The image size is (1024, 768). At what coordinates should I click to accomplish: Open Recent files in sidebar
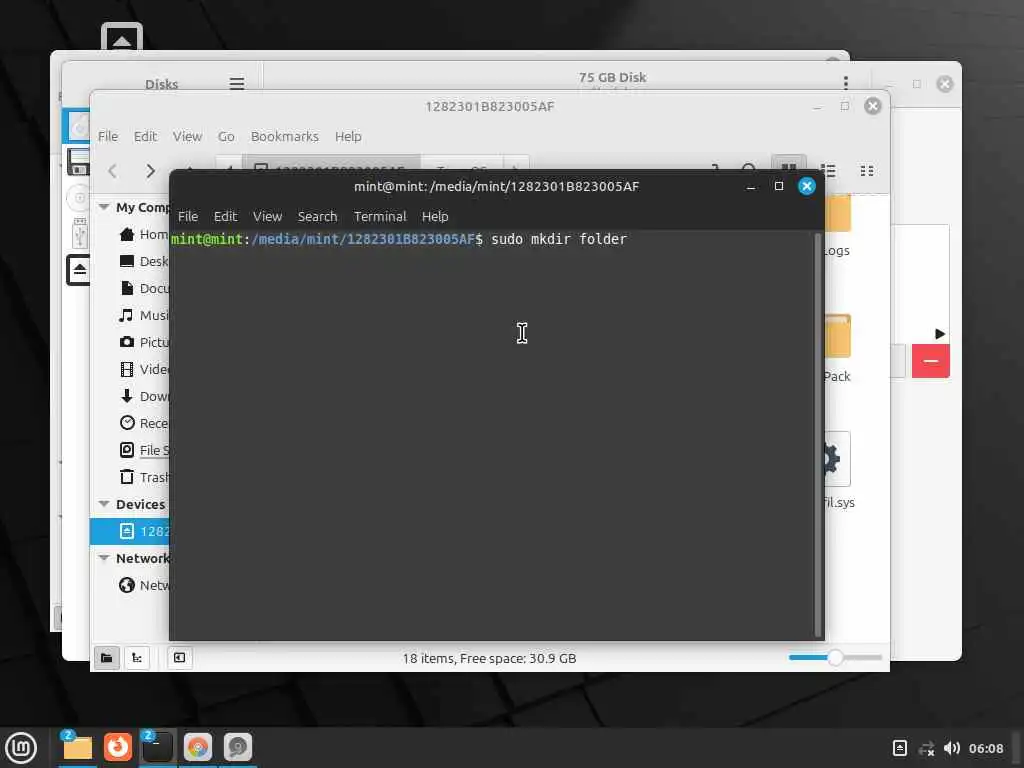pos(144,423)
